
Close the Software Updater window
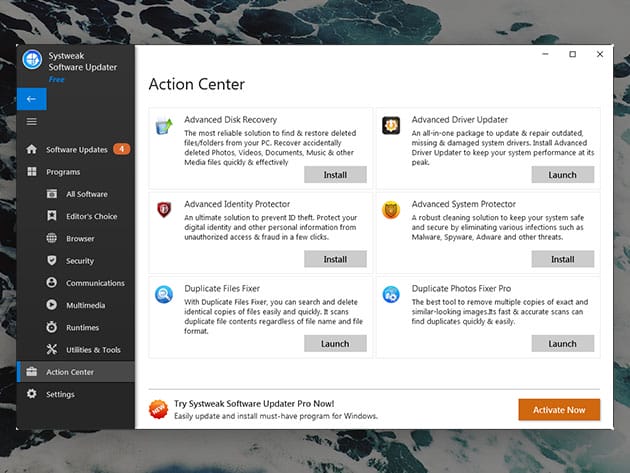(x=600, y=54)
